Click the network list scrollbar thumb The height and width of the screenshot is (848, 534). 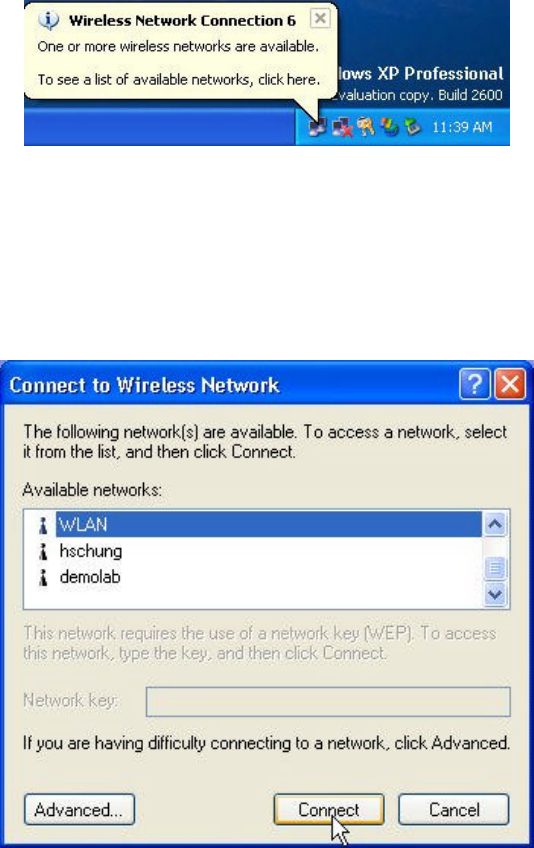(495, 568)
